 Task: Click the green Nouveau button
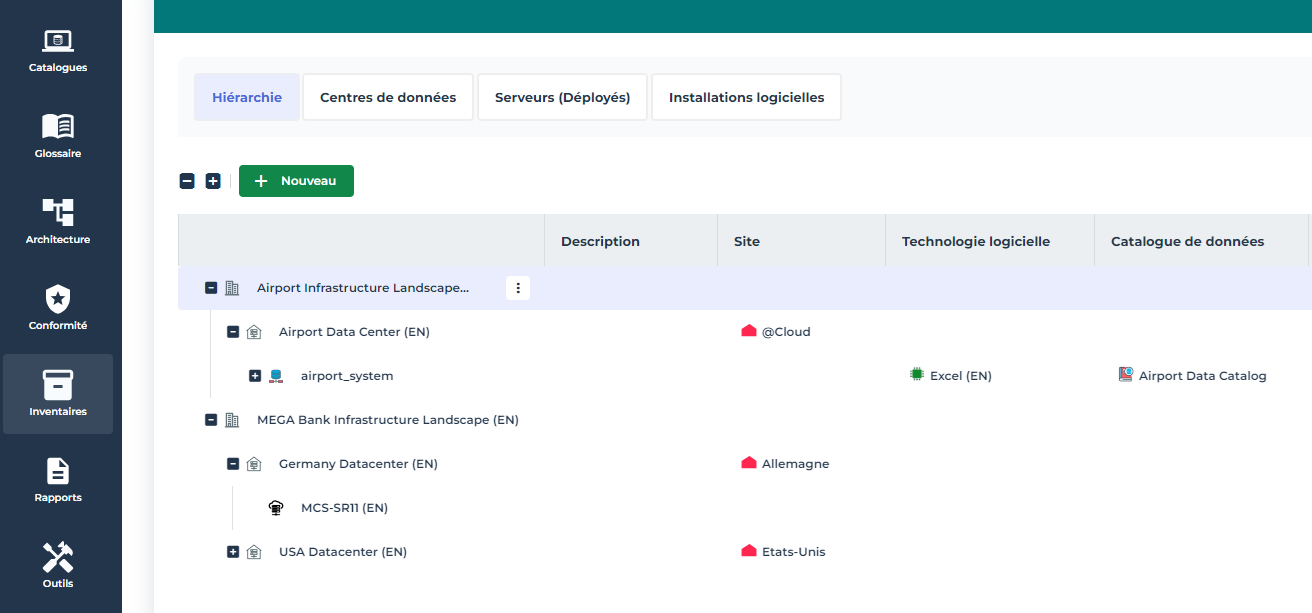pyautogui.click(x=296, y=181)
